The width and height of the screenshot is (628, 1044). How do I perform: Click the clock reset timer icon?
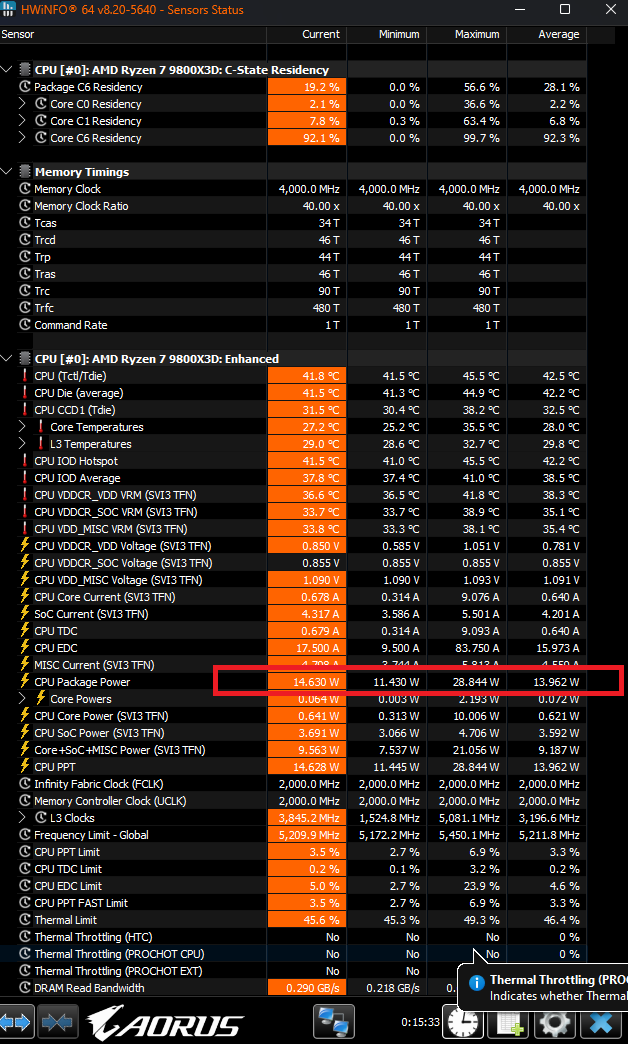click(x=462, y=1022)
